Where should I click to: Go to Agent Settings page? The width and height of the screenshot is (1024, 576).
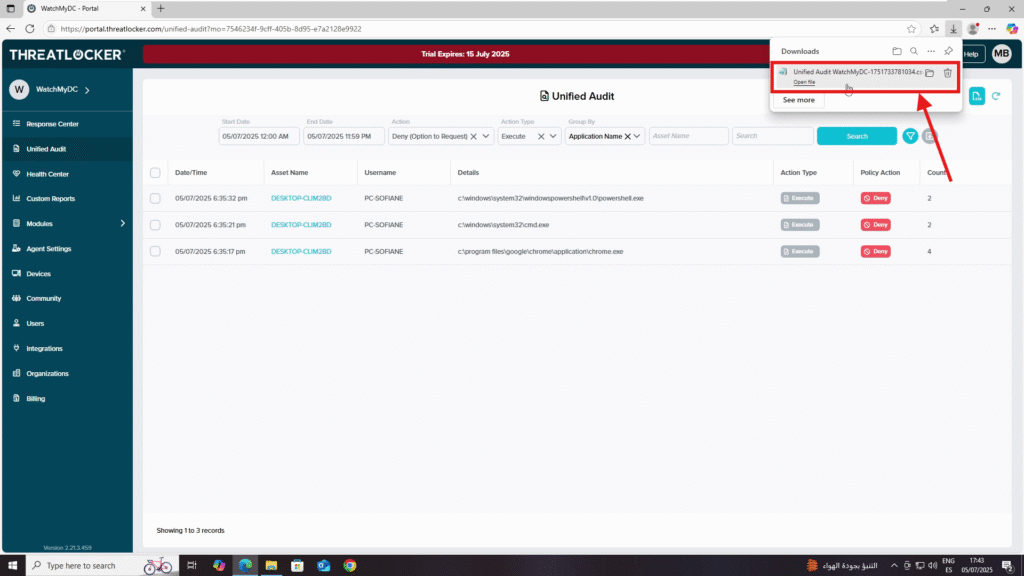click(x=48, y=249)
